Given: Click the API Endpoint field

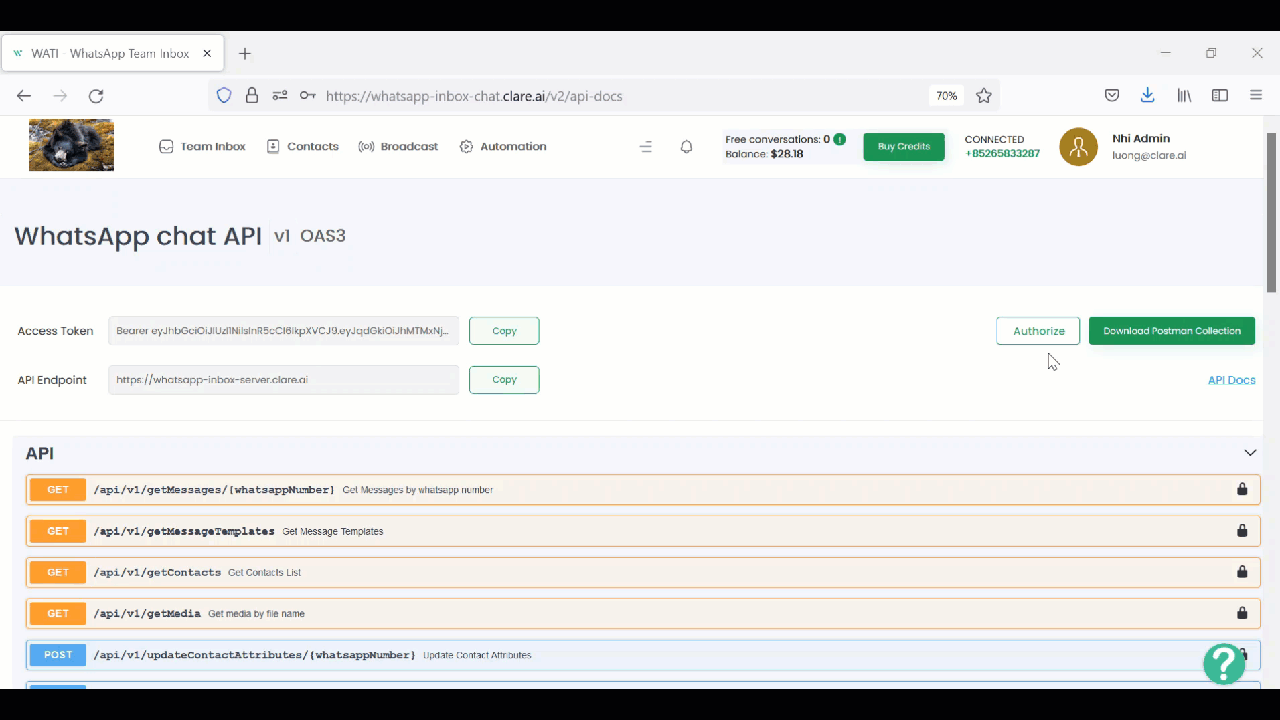Looking at the screenshot, I should pyautogui.click(x=283, y=380).
